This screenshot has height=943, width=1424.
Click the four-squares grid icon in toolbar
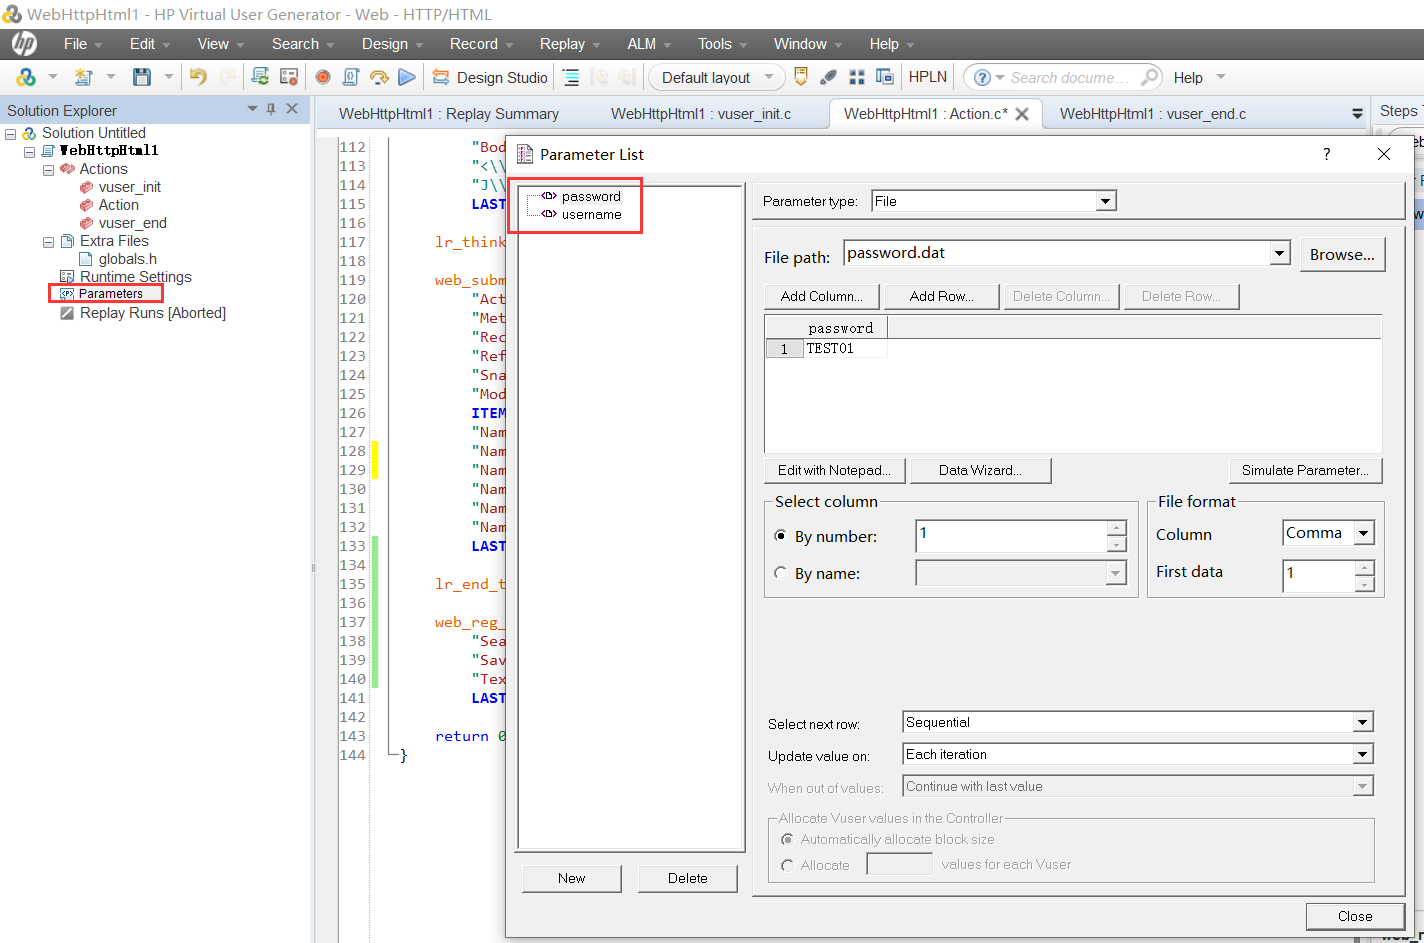coord(856,77)
